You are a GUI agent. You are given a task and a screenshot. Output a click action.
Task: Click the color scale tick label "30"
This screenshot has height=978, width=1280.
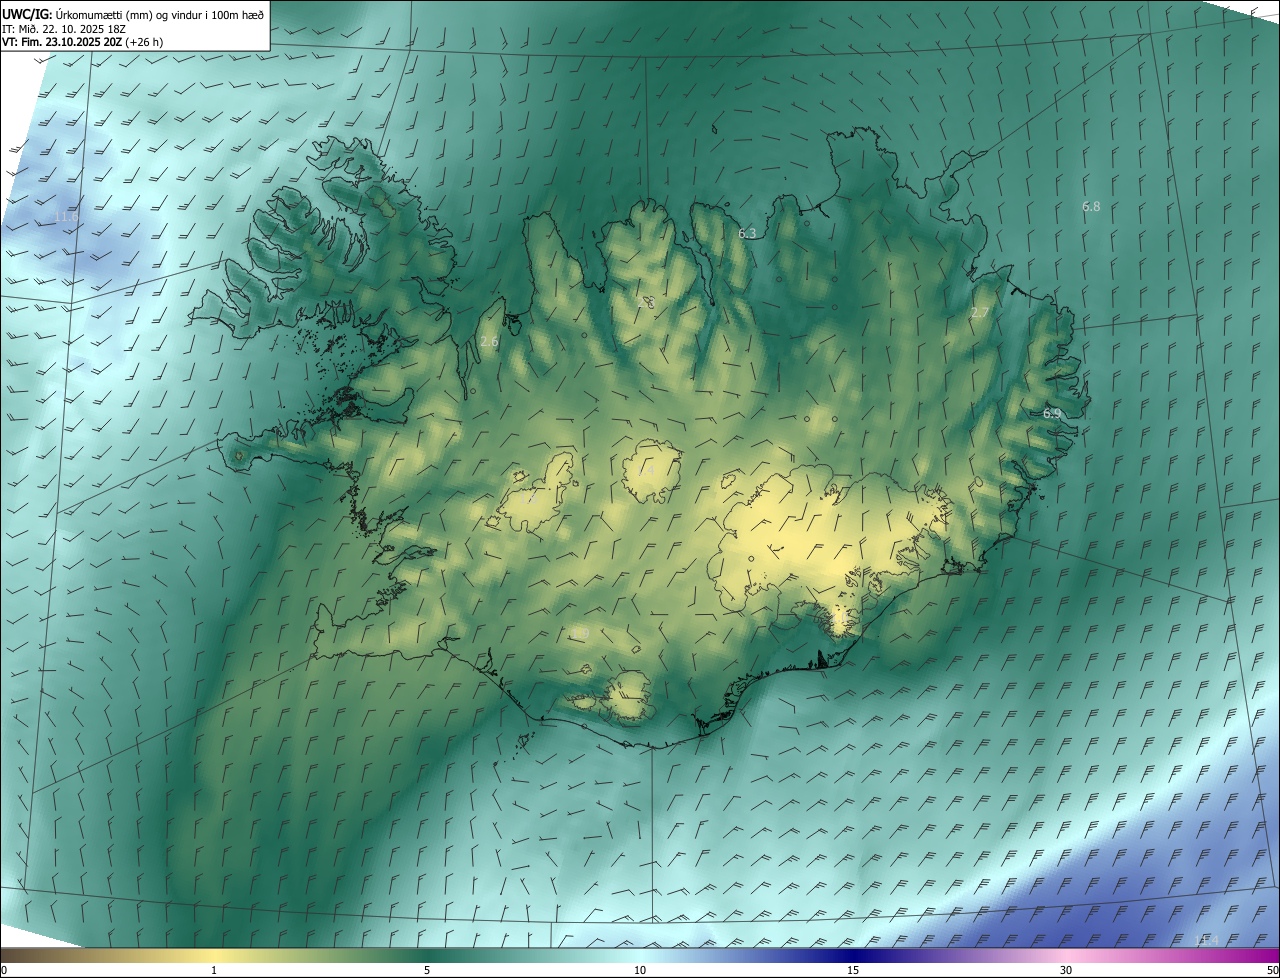pyautogui.click(x=1066, y=970)
